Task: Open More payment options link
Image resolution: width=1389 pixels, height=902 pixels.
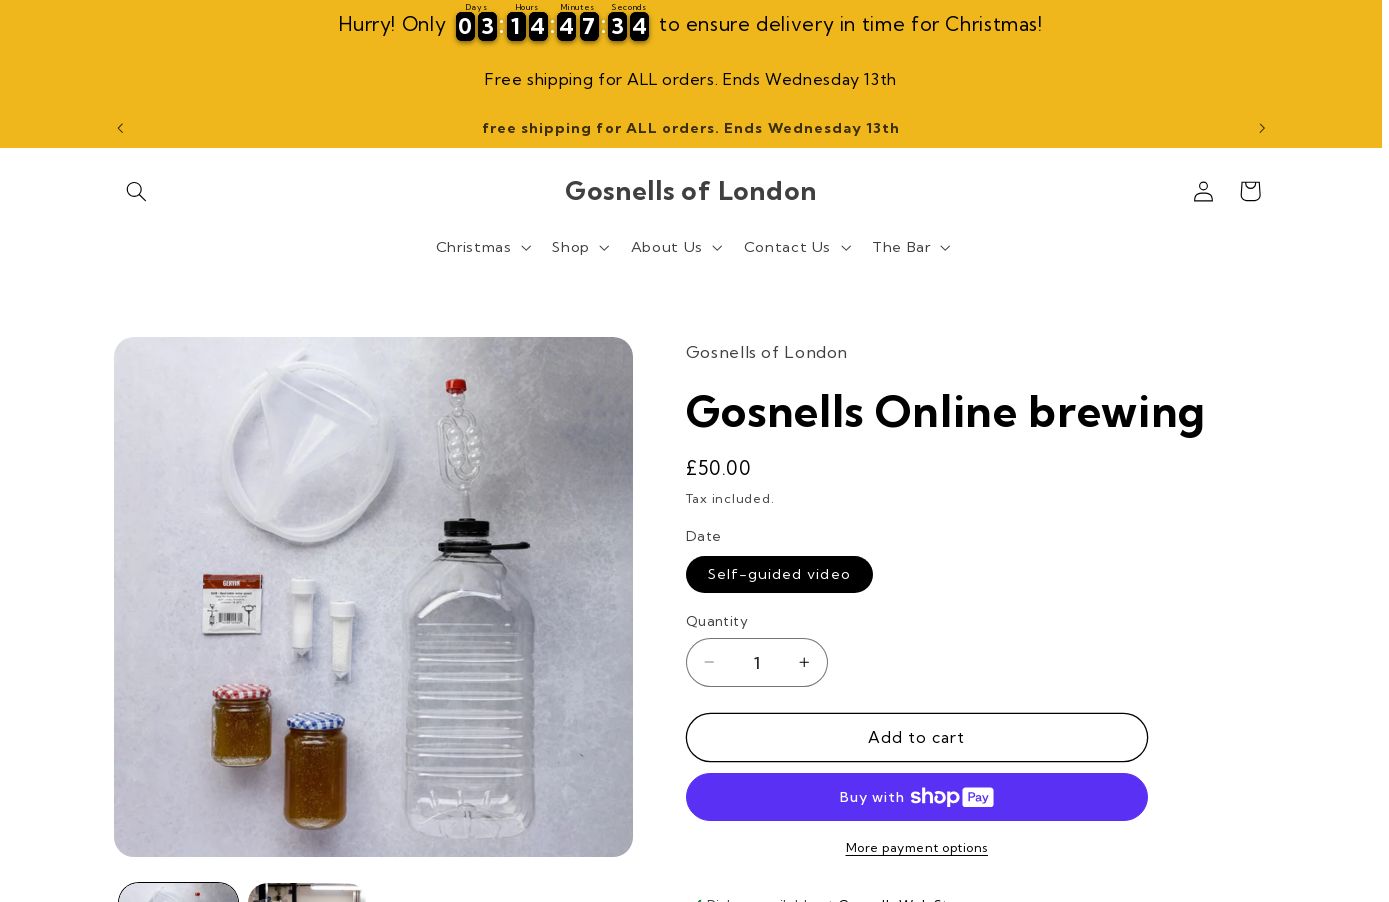Action: 917,848
